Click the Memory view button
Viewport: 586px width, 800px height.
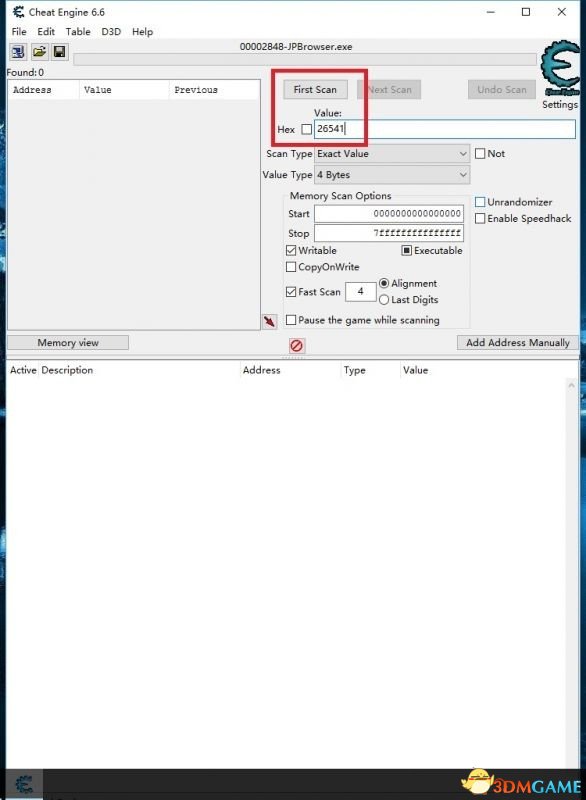coord(68,342)
